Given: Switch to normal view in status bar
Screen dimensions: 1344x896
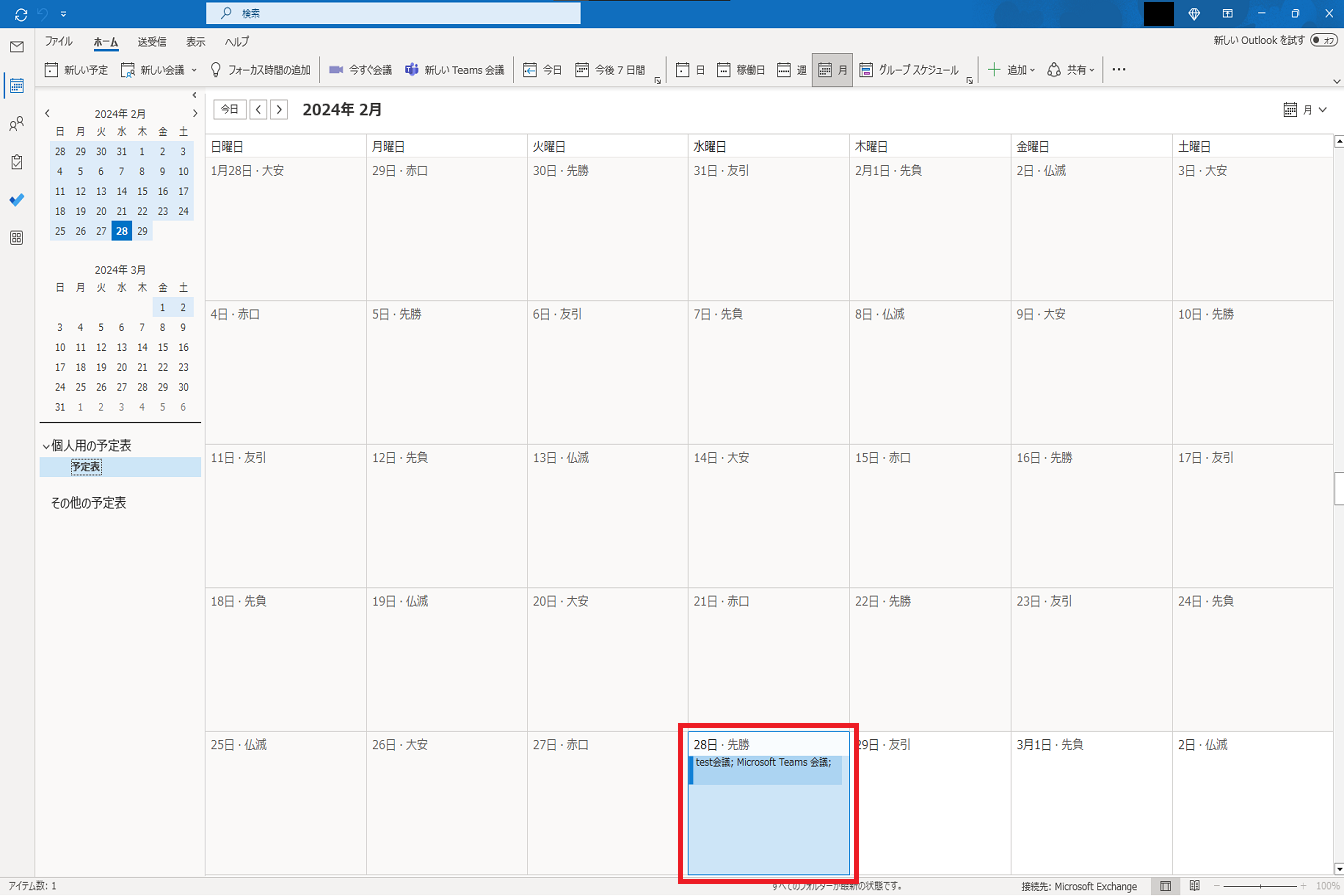Looking at the screenshot, I should pyautogui.click(x=1165, y=886).
